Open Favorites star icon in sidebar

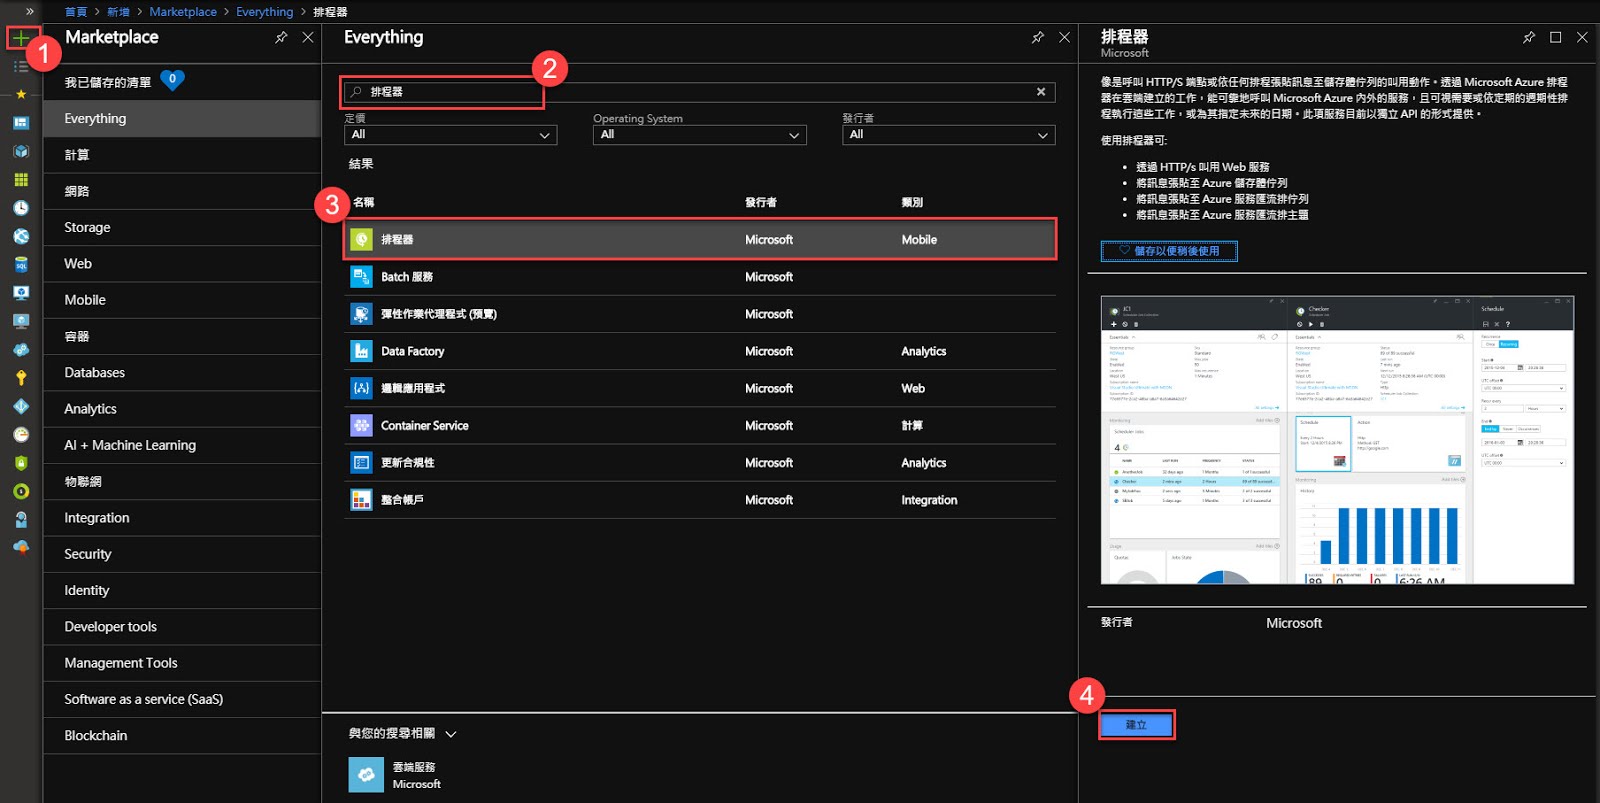[20, 94]
